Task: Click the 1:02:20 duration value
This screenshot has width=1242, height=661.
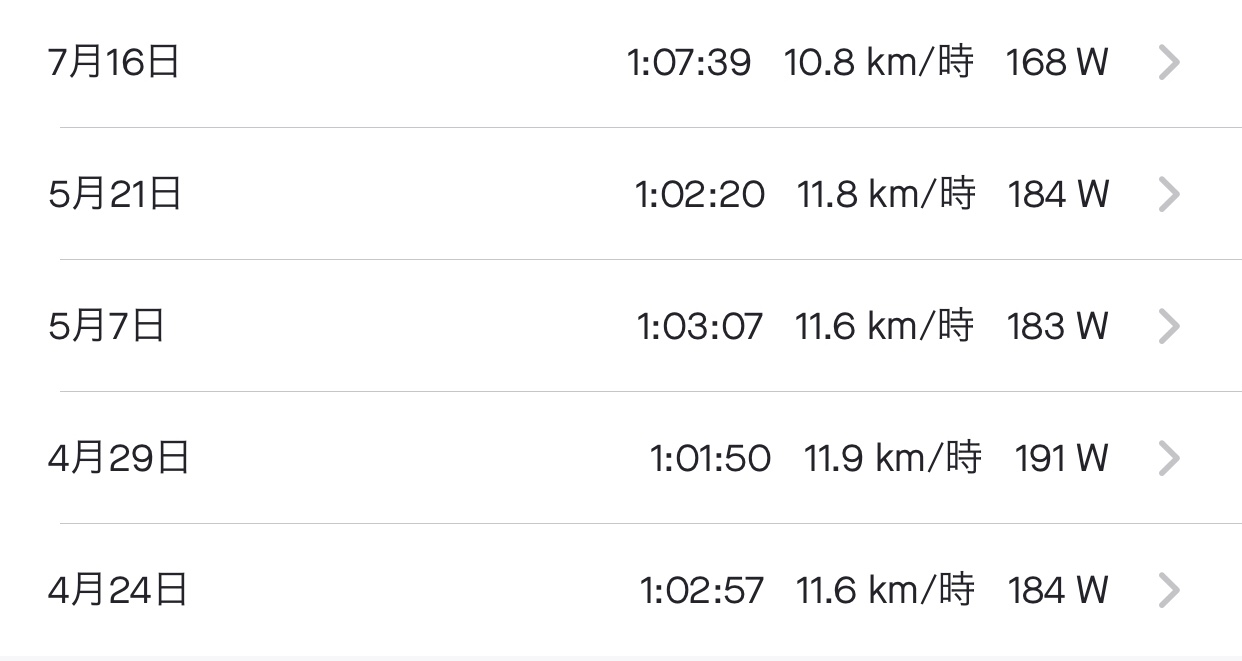Action: pyautogui.click(x=700, y=194)
